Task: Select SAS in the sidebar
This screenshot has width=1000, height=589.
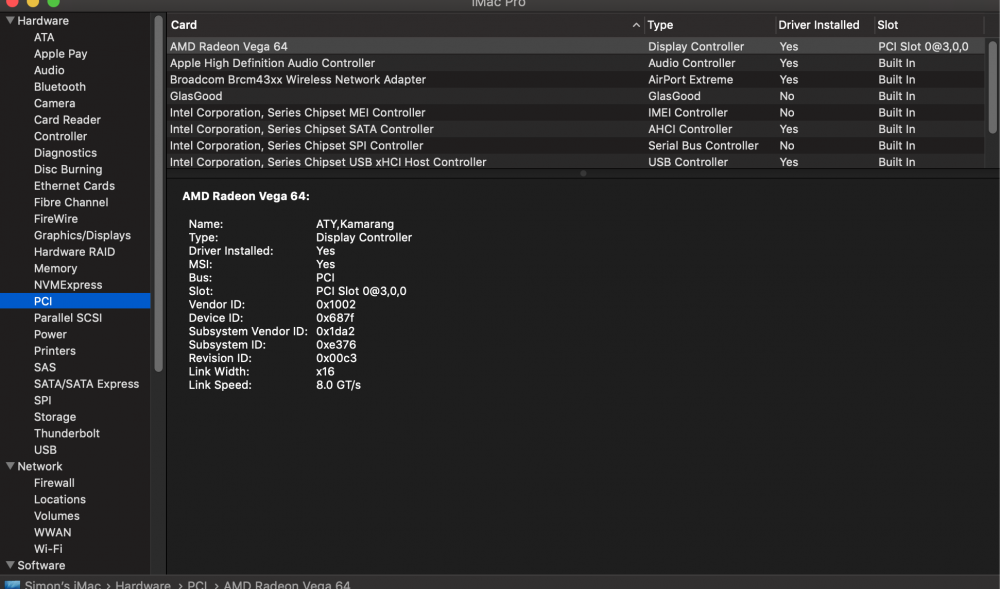Action: coord(45,367)
